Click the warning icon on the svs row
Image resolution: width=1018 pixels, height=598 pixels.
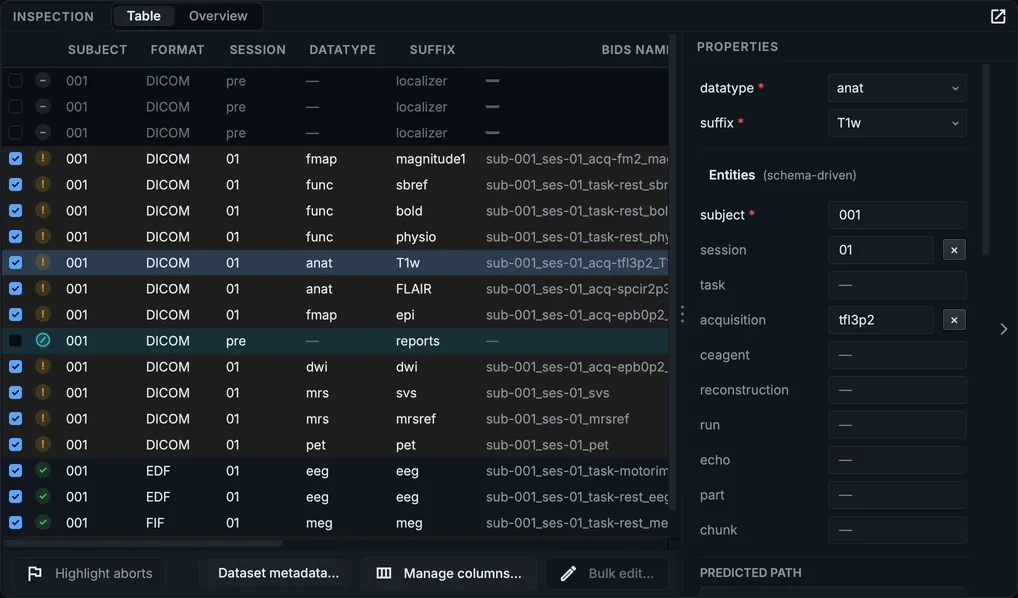click(x=43, y=392)
